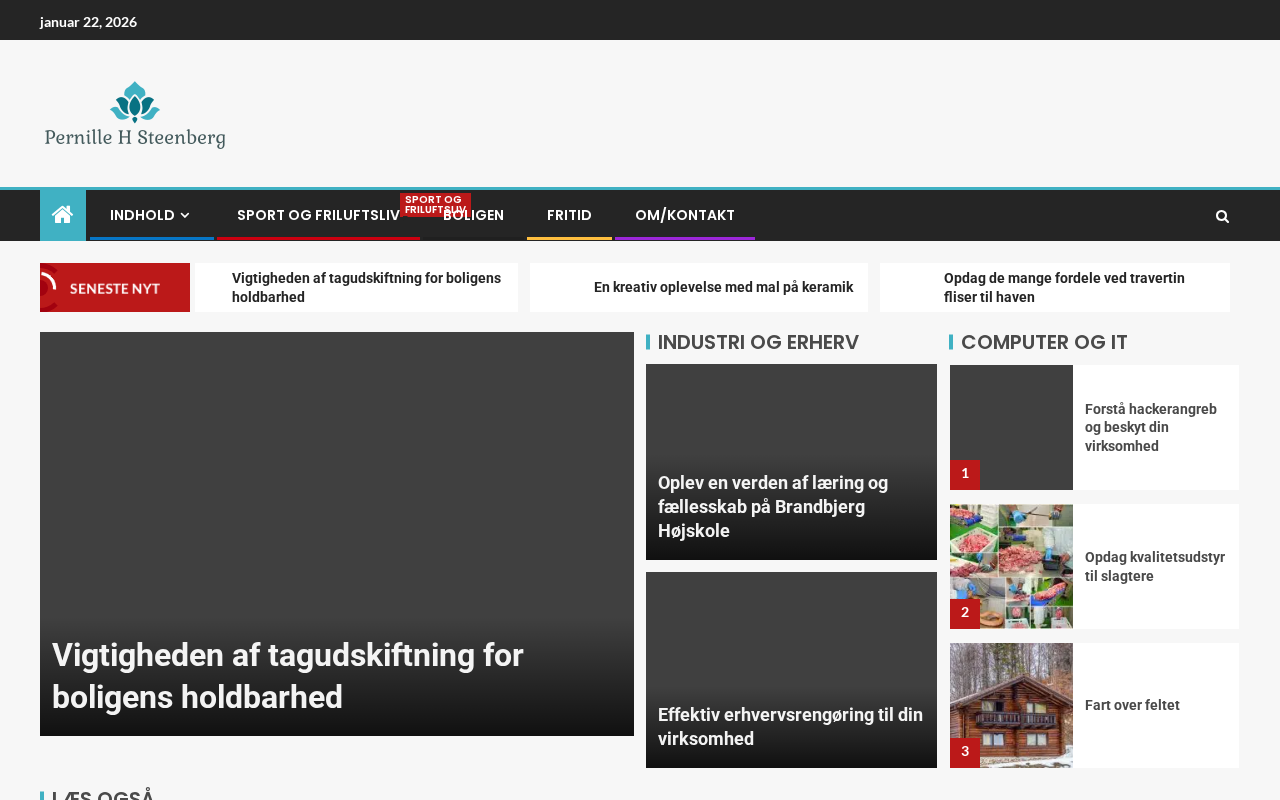Open Effektiv erhvervsrengøring article
Image resolution: width=1280 pixels, height=800 pixels.
pos(790,727)
